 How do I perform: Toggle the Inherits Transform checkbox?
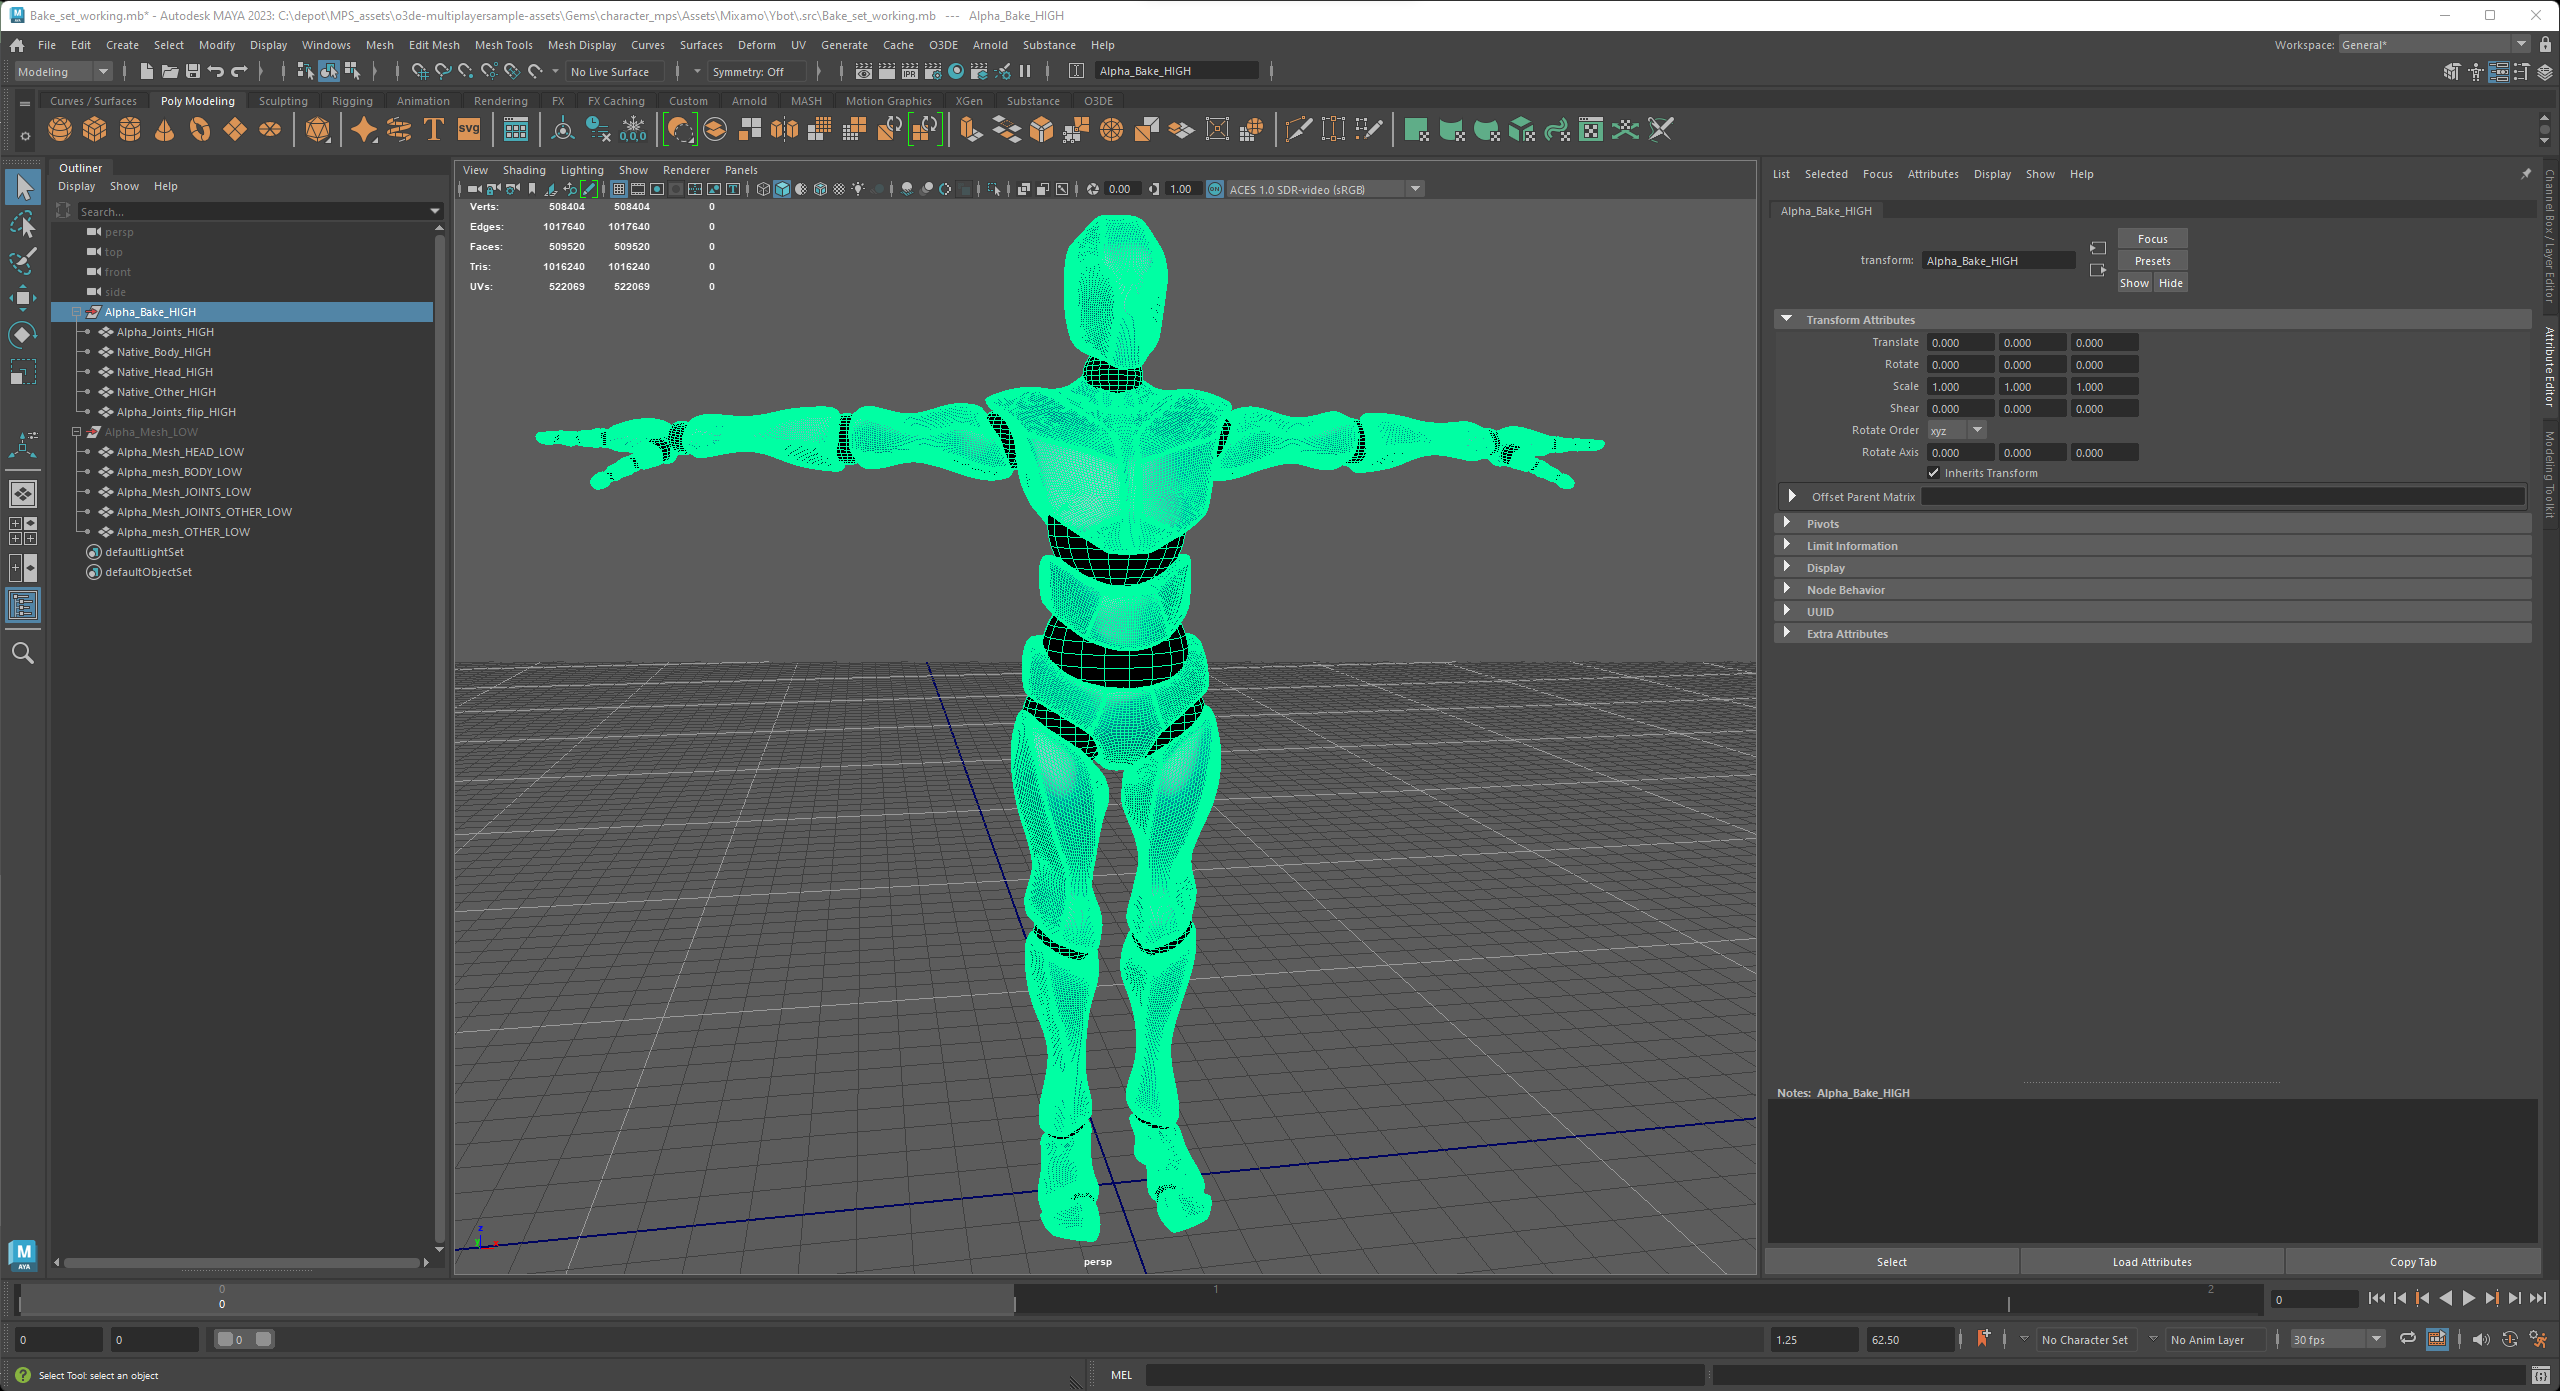tap(1934, 473)
